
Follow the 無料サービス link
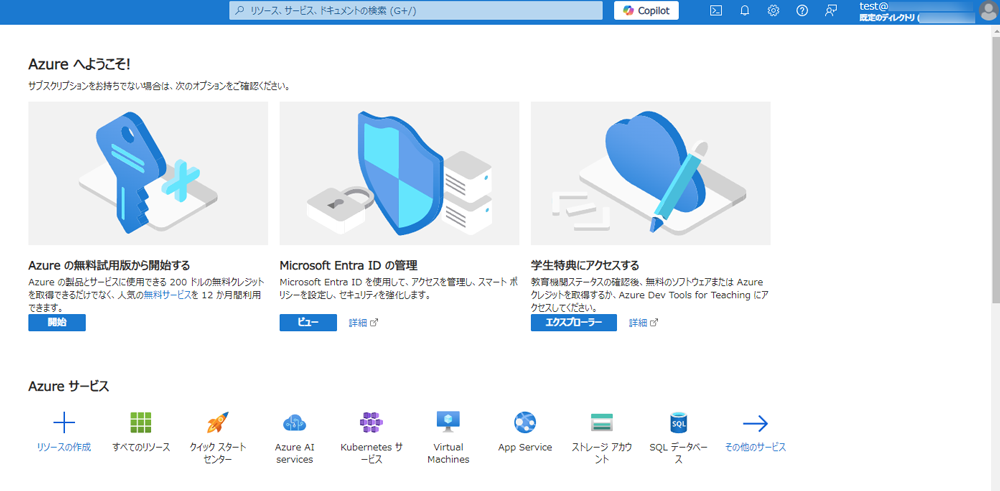pos(167,295)
